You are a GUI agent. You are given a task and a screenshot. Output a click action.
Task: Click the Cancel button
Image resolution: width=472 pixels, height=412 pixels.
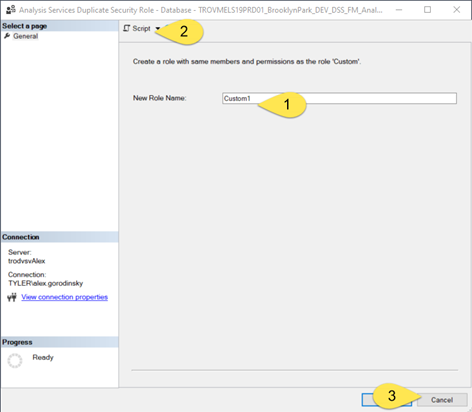pos(442,400)
